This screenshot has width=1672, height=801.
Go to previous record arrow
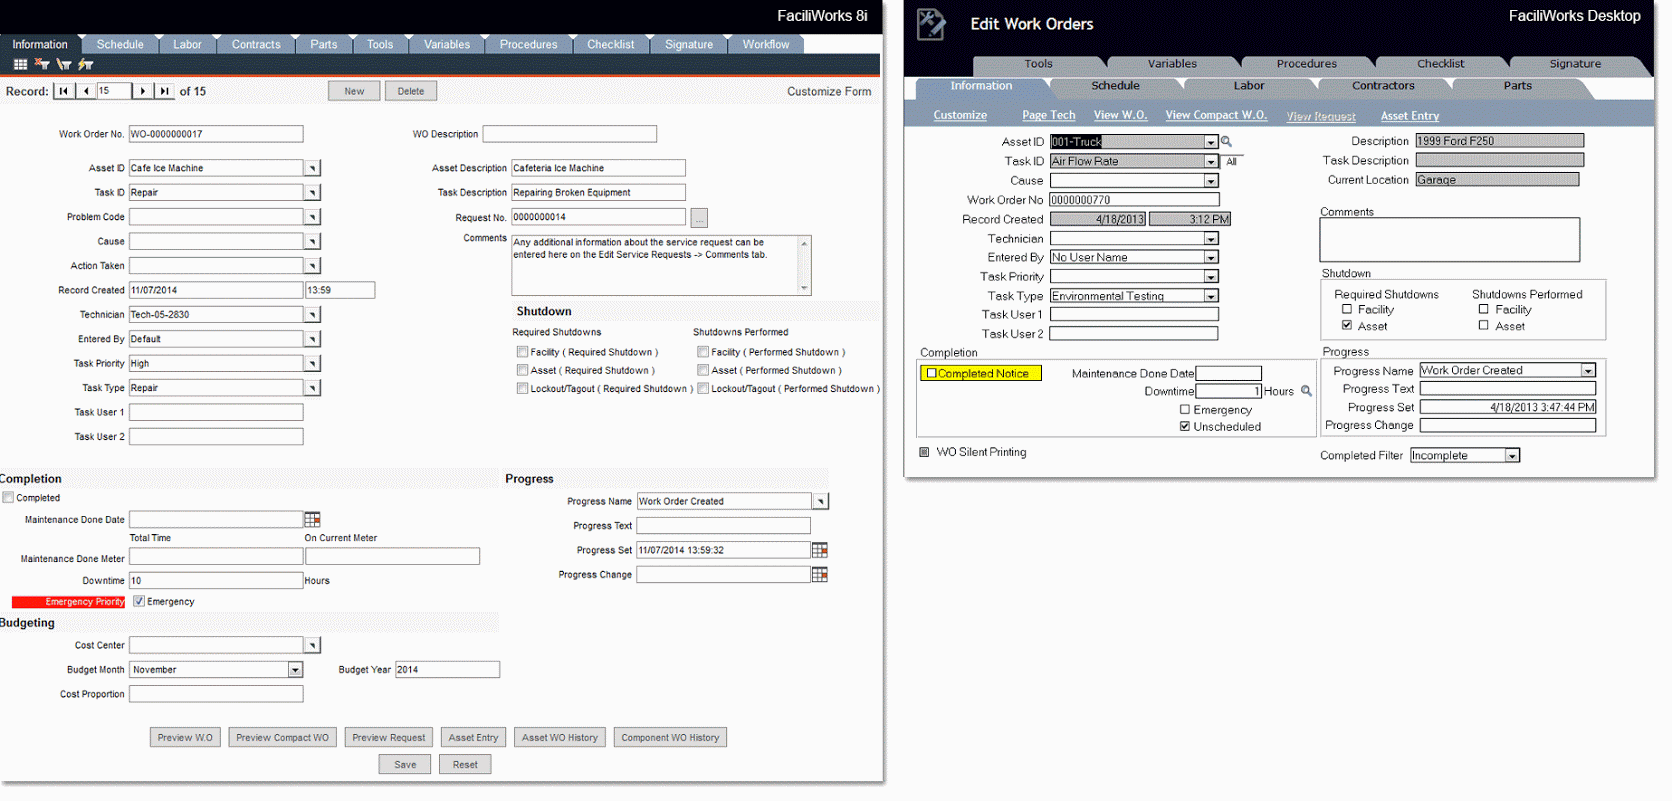[86, 91]
